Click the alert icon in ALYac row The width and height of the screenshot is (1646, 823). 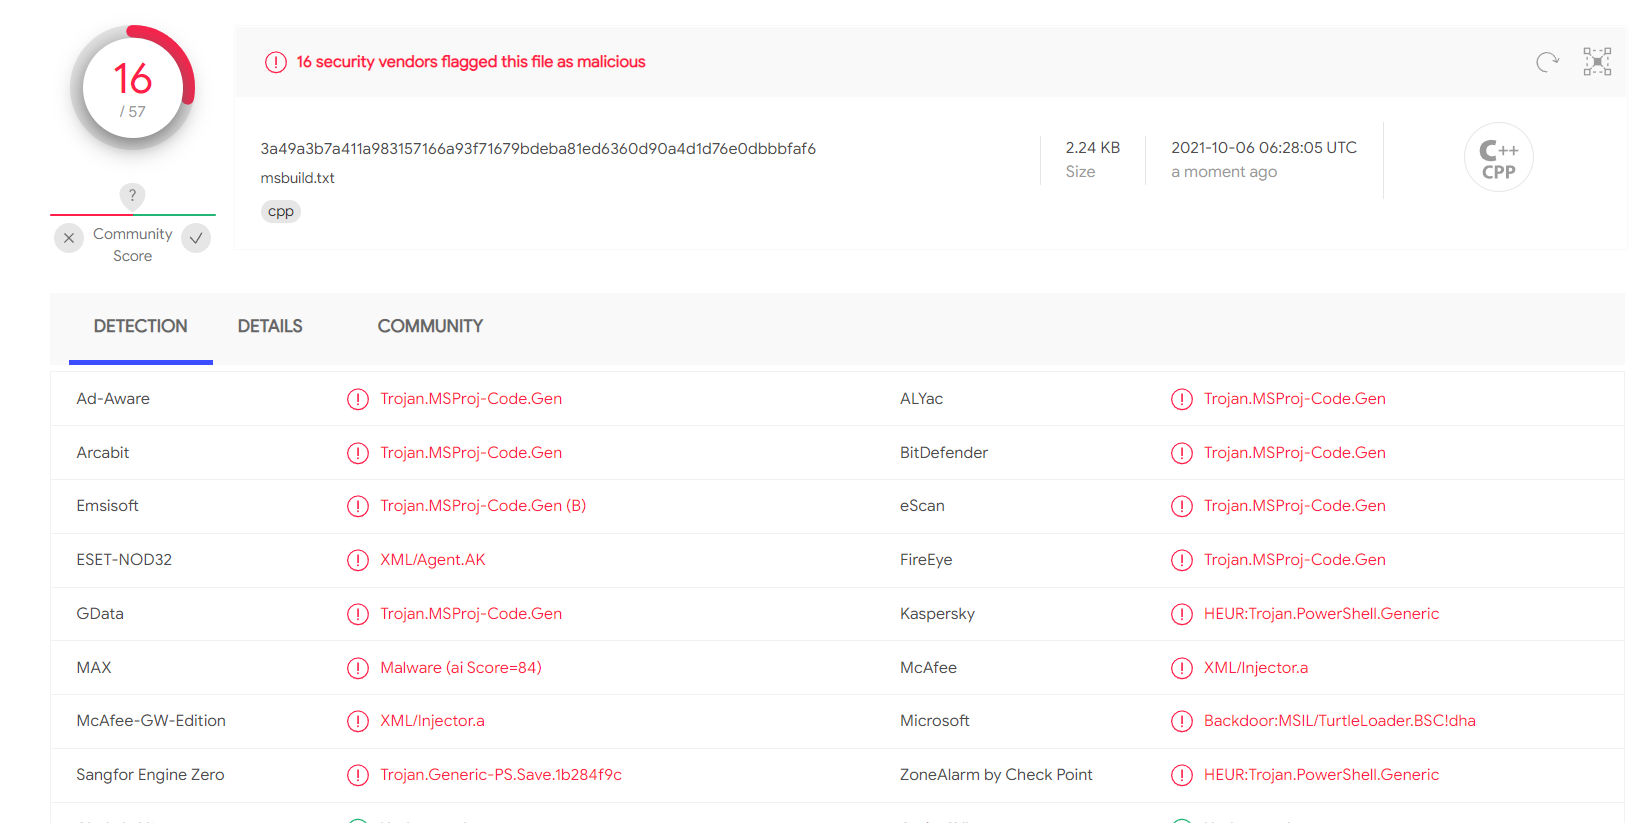point(1182,399)
